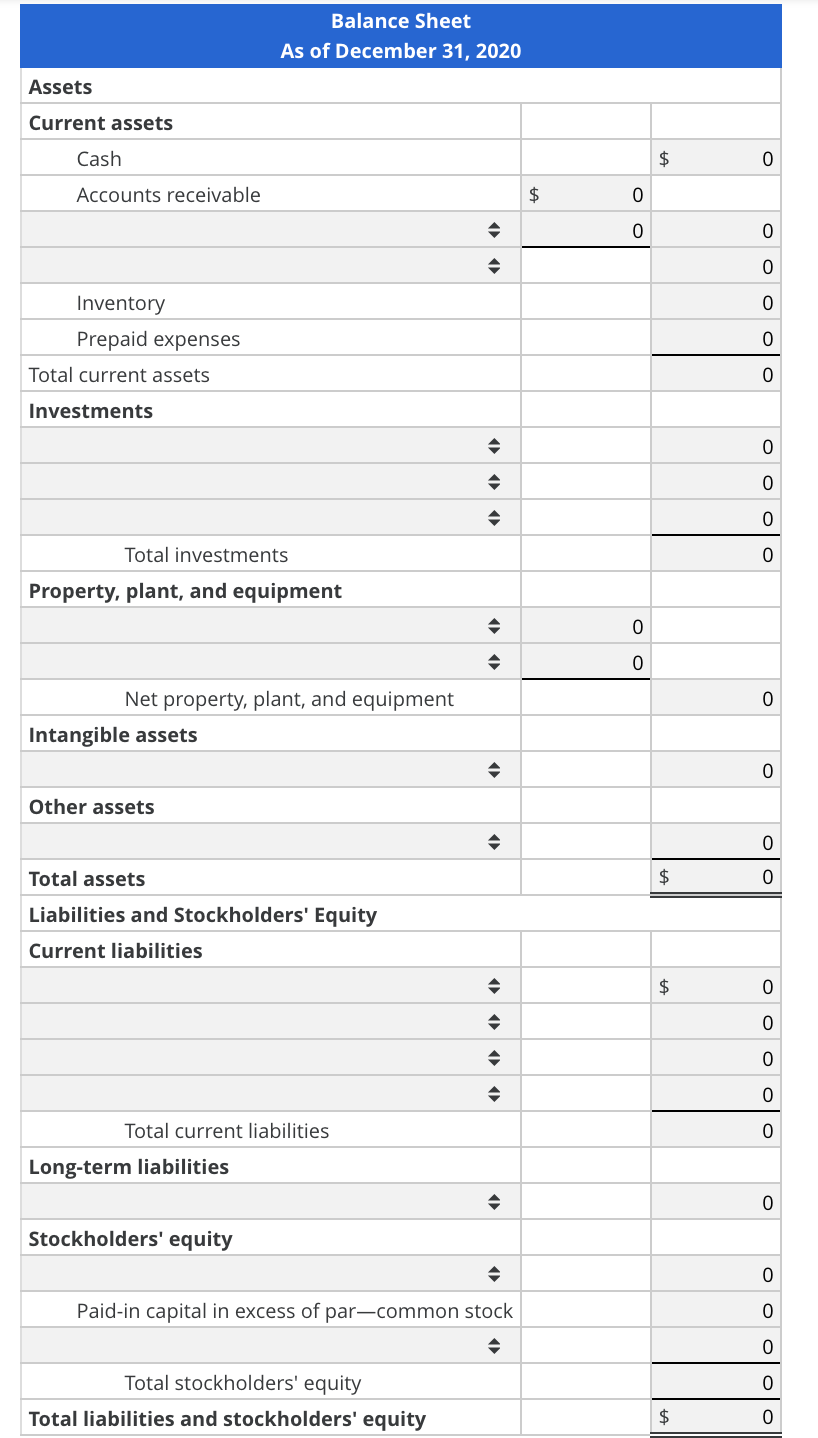This screenshot has height=1438, width=818.
Task: Select the Accounts receivable amount field
Action: [585, 194]
